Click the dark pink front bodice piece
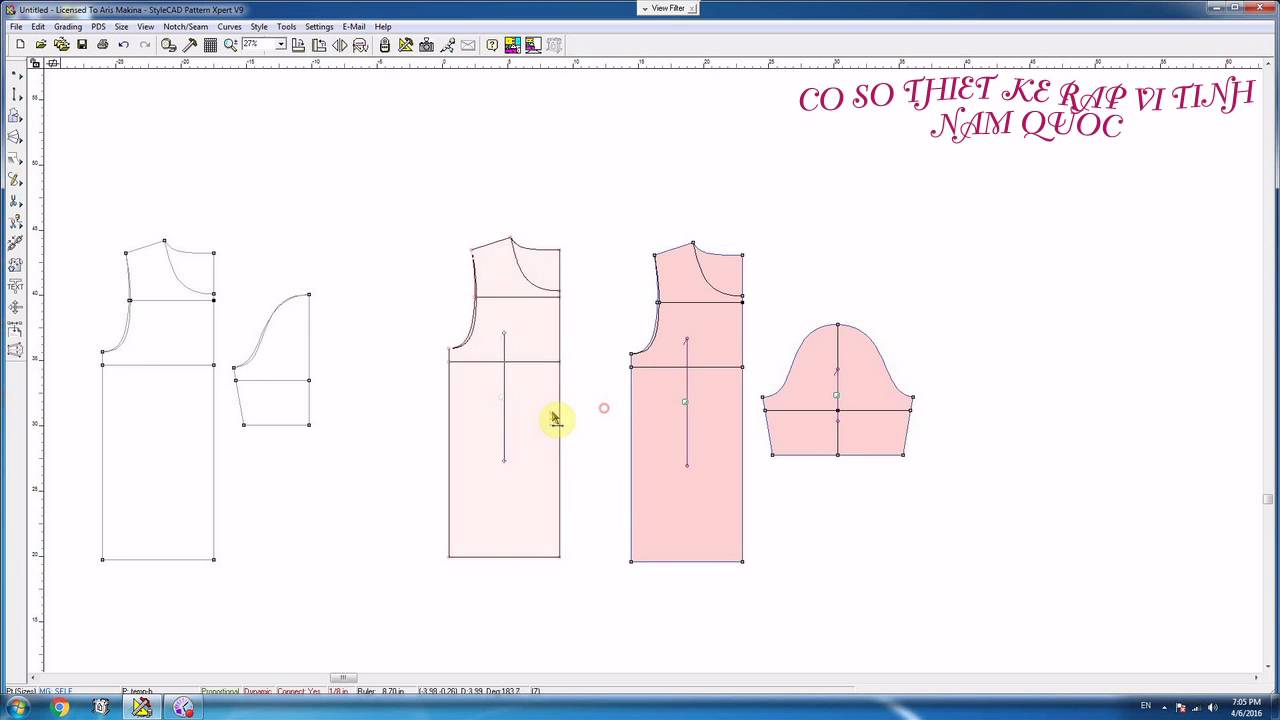The height and width of the screenshot is (720, 1280). pos(687,402)
